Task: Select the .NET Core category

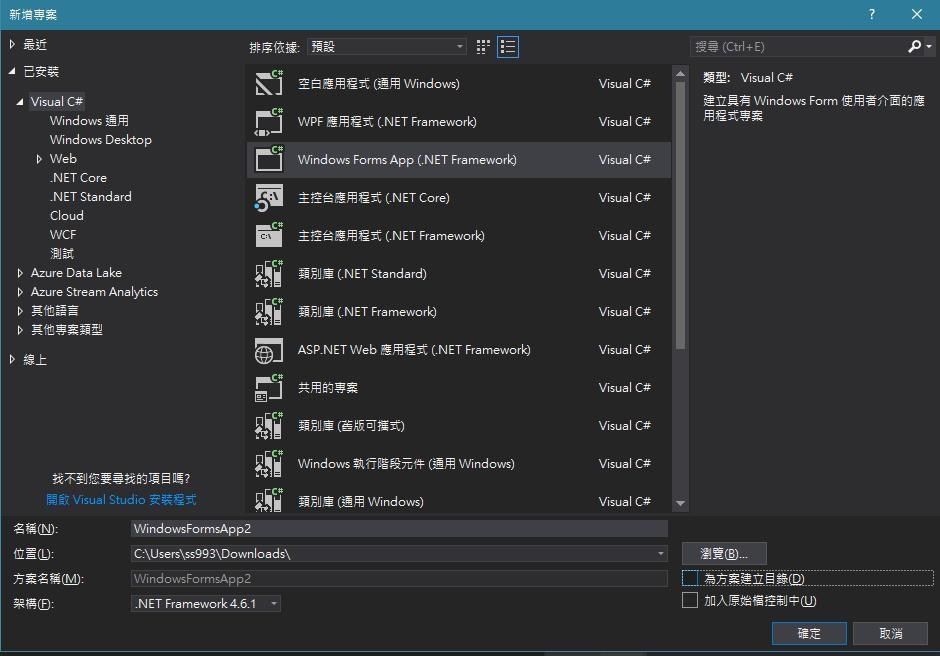Action: (78, 178)
